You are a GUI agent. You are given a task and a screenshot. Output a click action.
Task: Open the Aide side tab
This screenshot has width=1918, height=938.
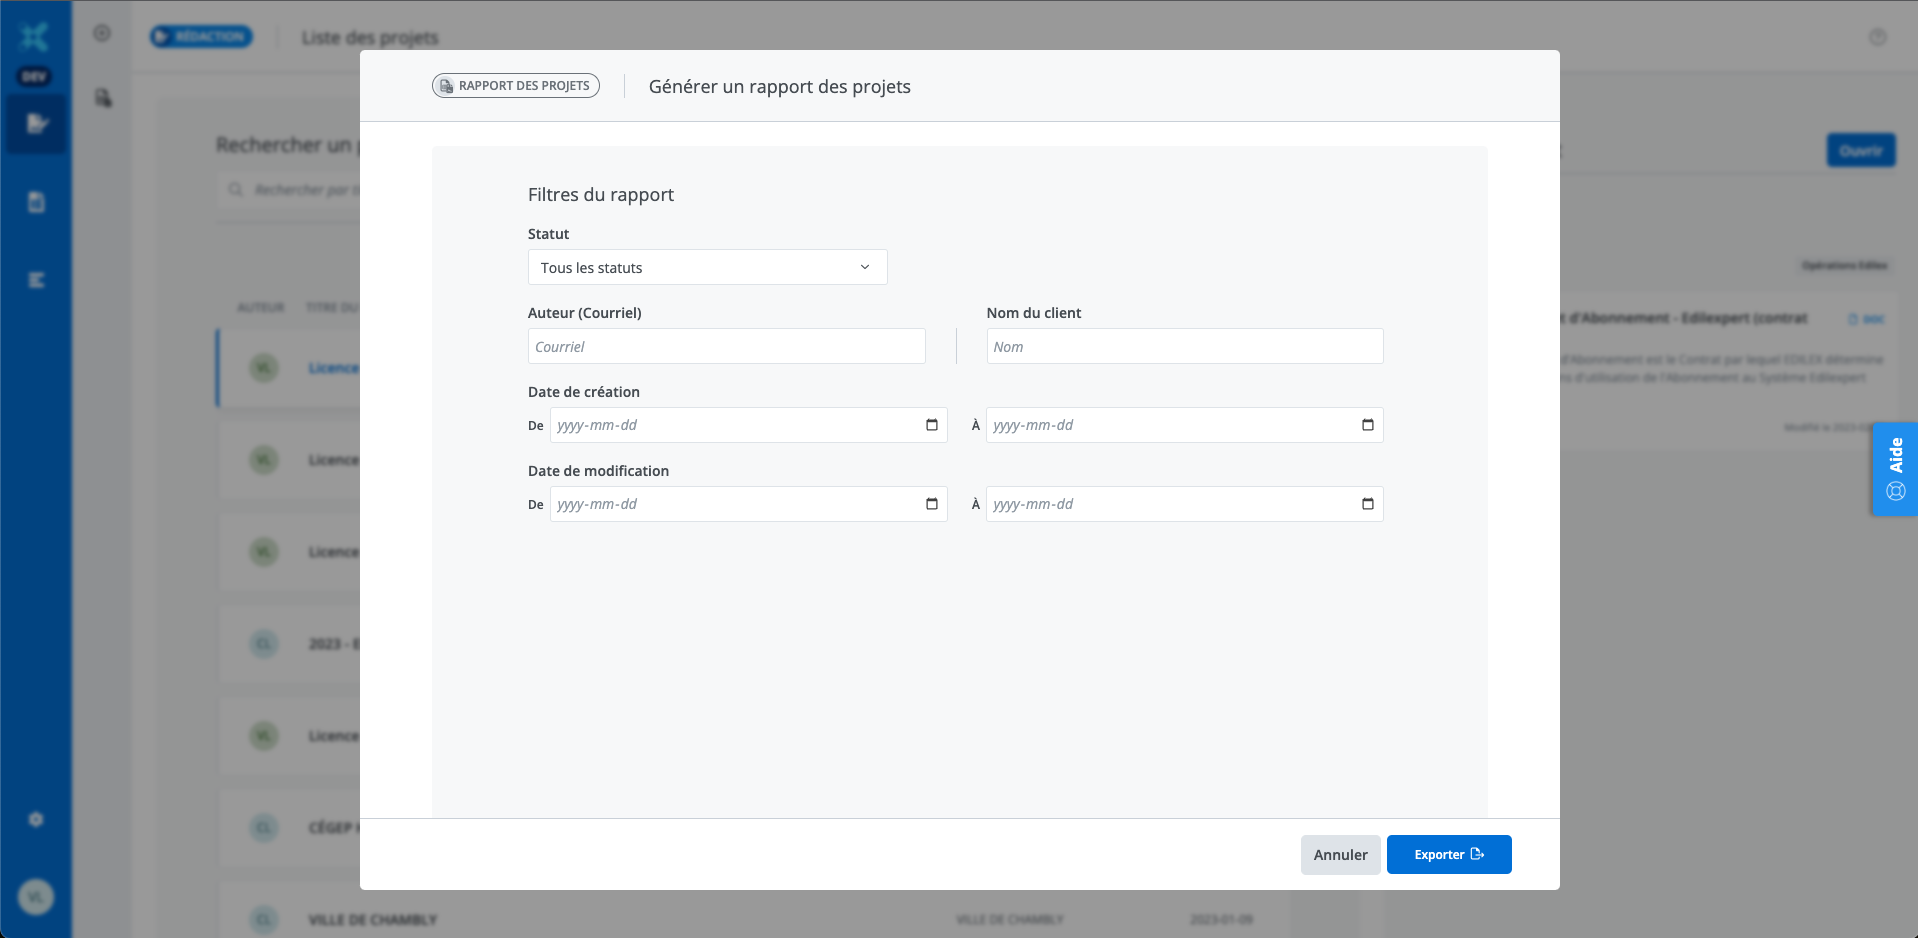(x=1894, y=468)
